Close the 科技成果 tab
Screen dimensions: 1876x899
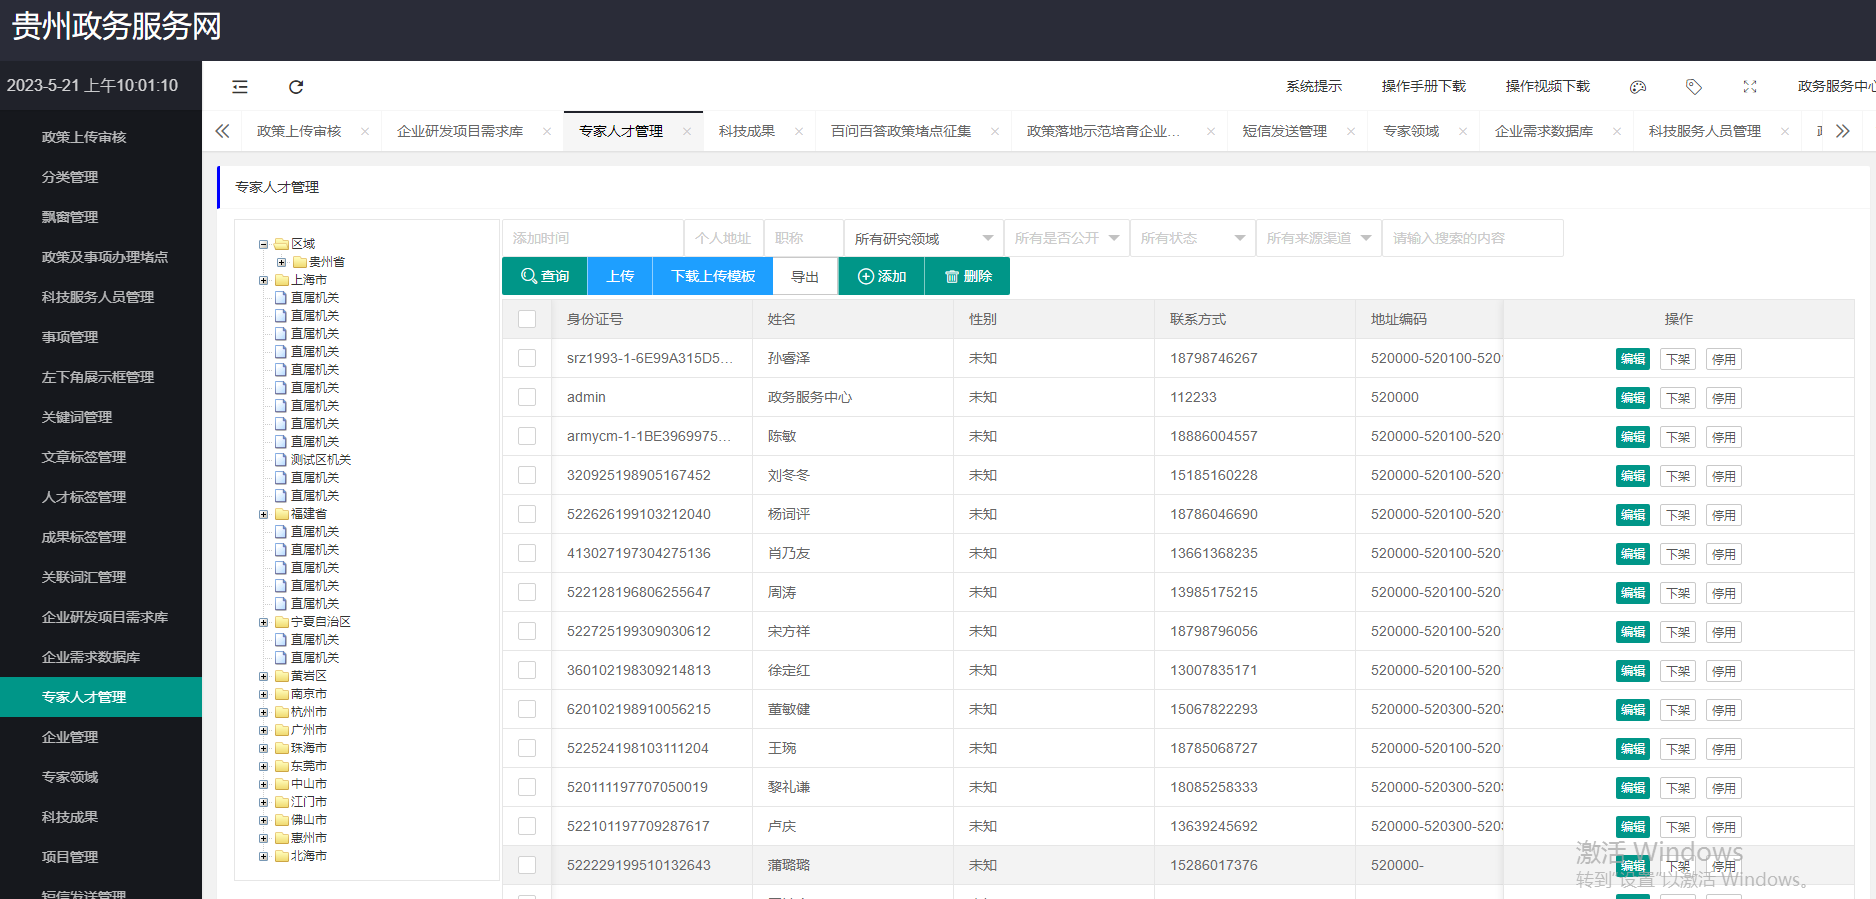(799, 131)
